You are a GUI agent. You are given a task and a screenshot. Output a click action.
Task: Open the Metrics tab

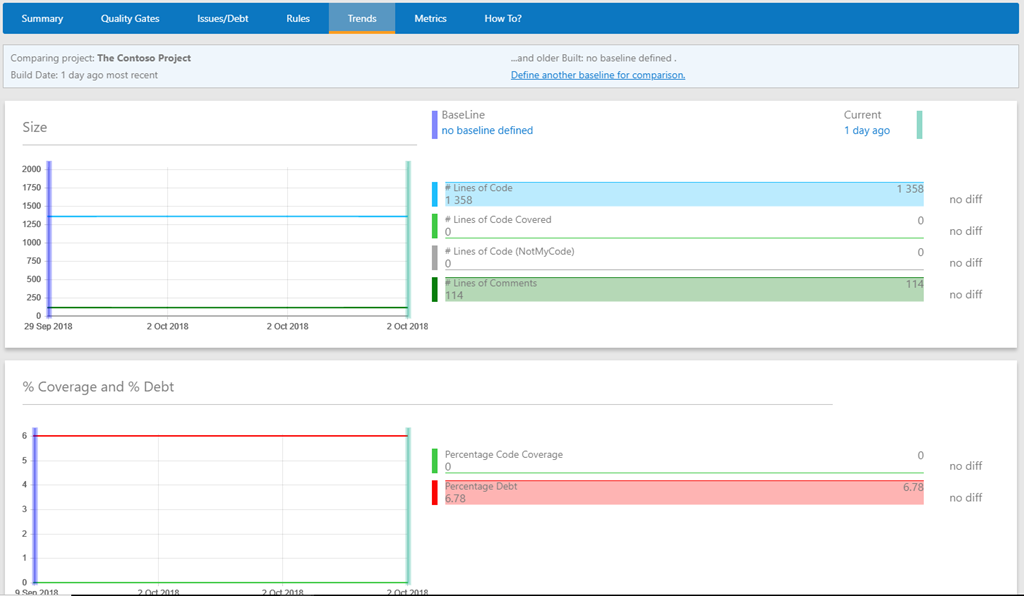(x=430, y=18)
